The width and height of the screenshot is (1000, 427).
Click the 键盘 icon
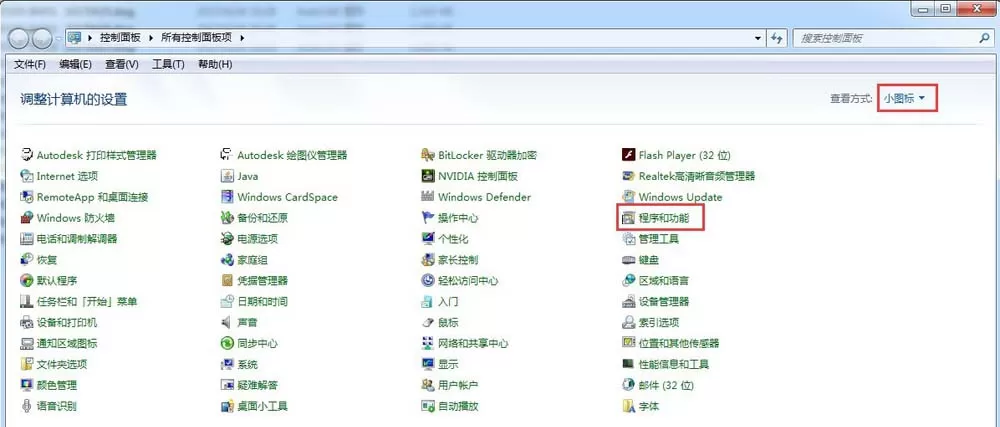[628, 260]
